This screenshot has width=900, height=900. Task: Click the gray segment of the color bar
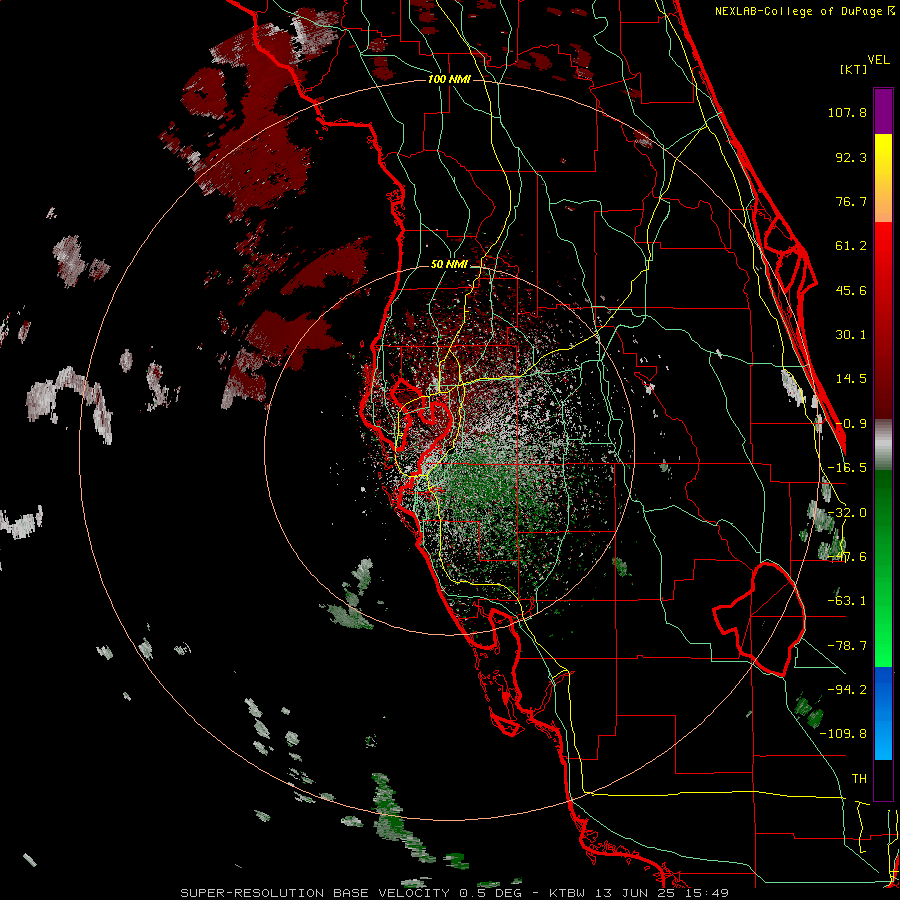[x=883, y=445]
